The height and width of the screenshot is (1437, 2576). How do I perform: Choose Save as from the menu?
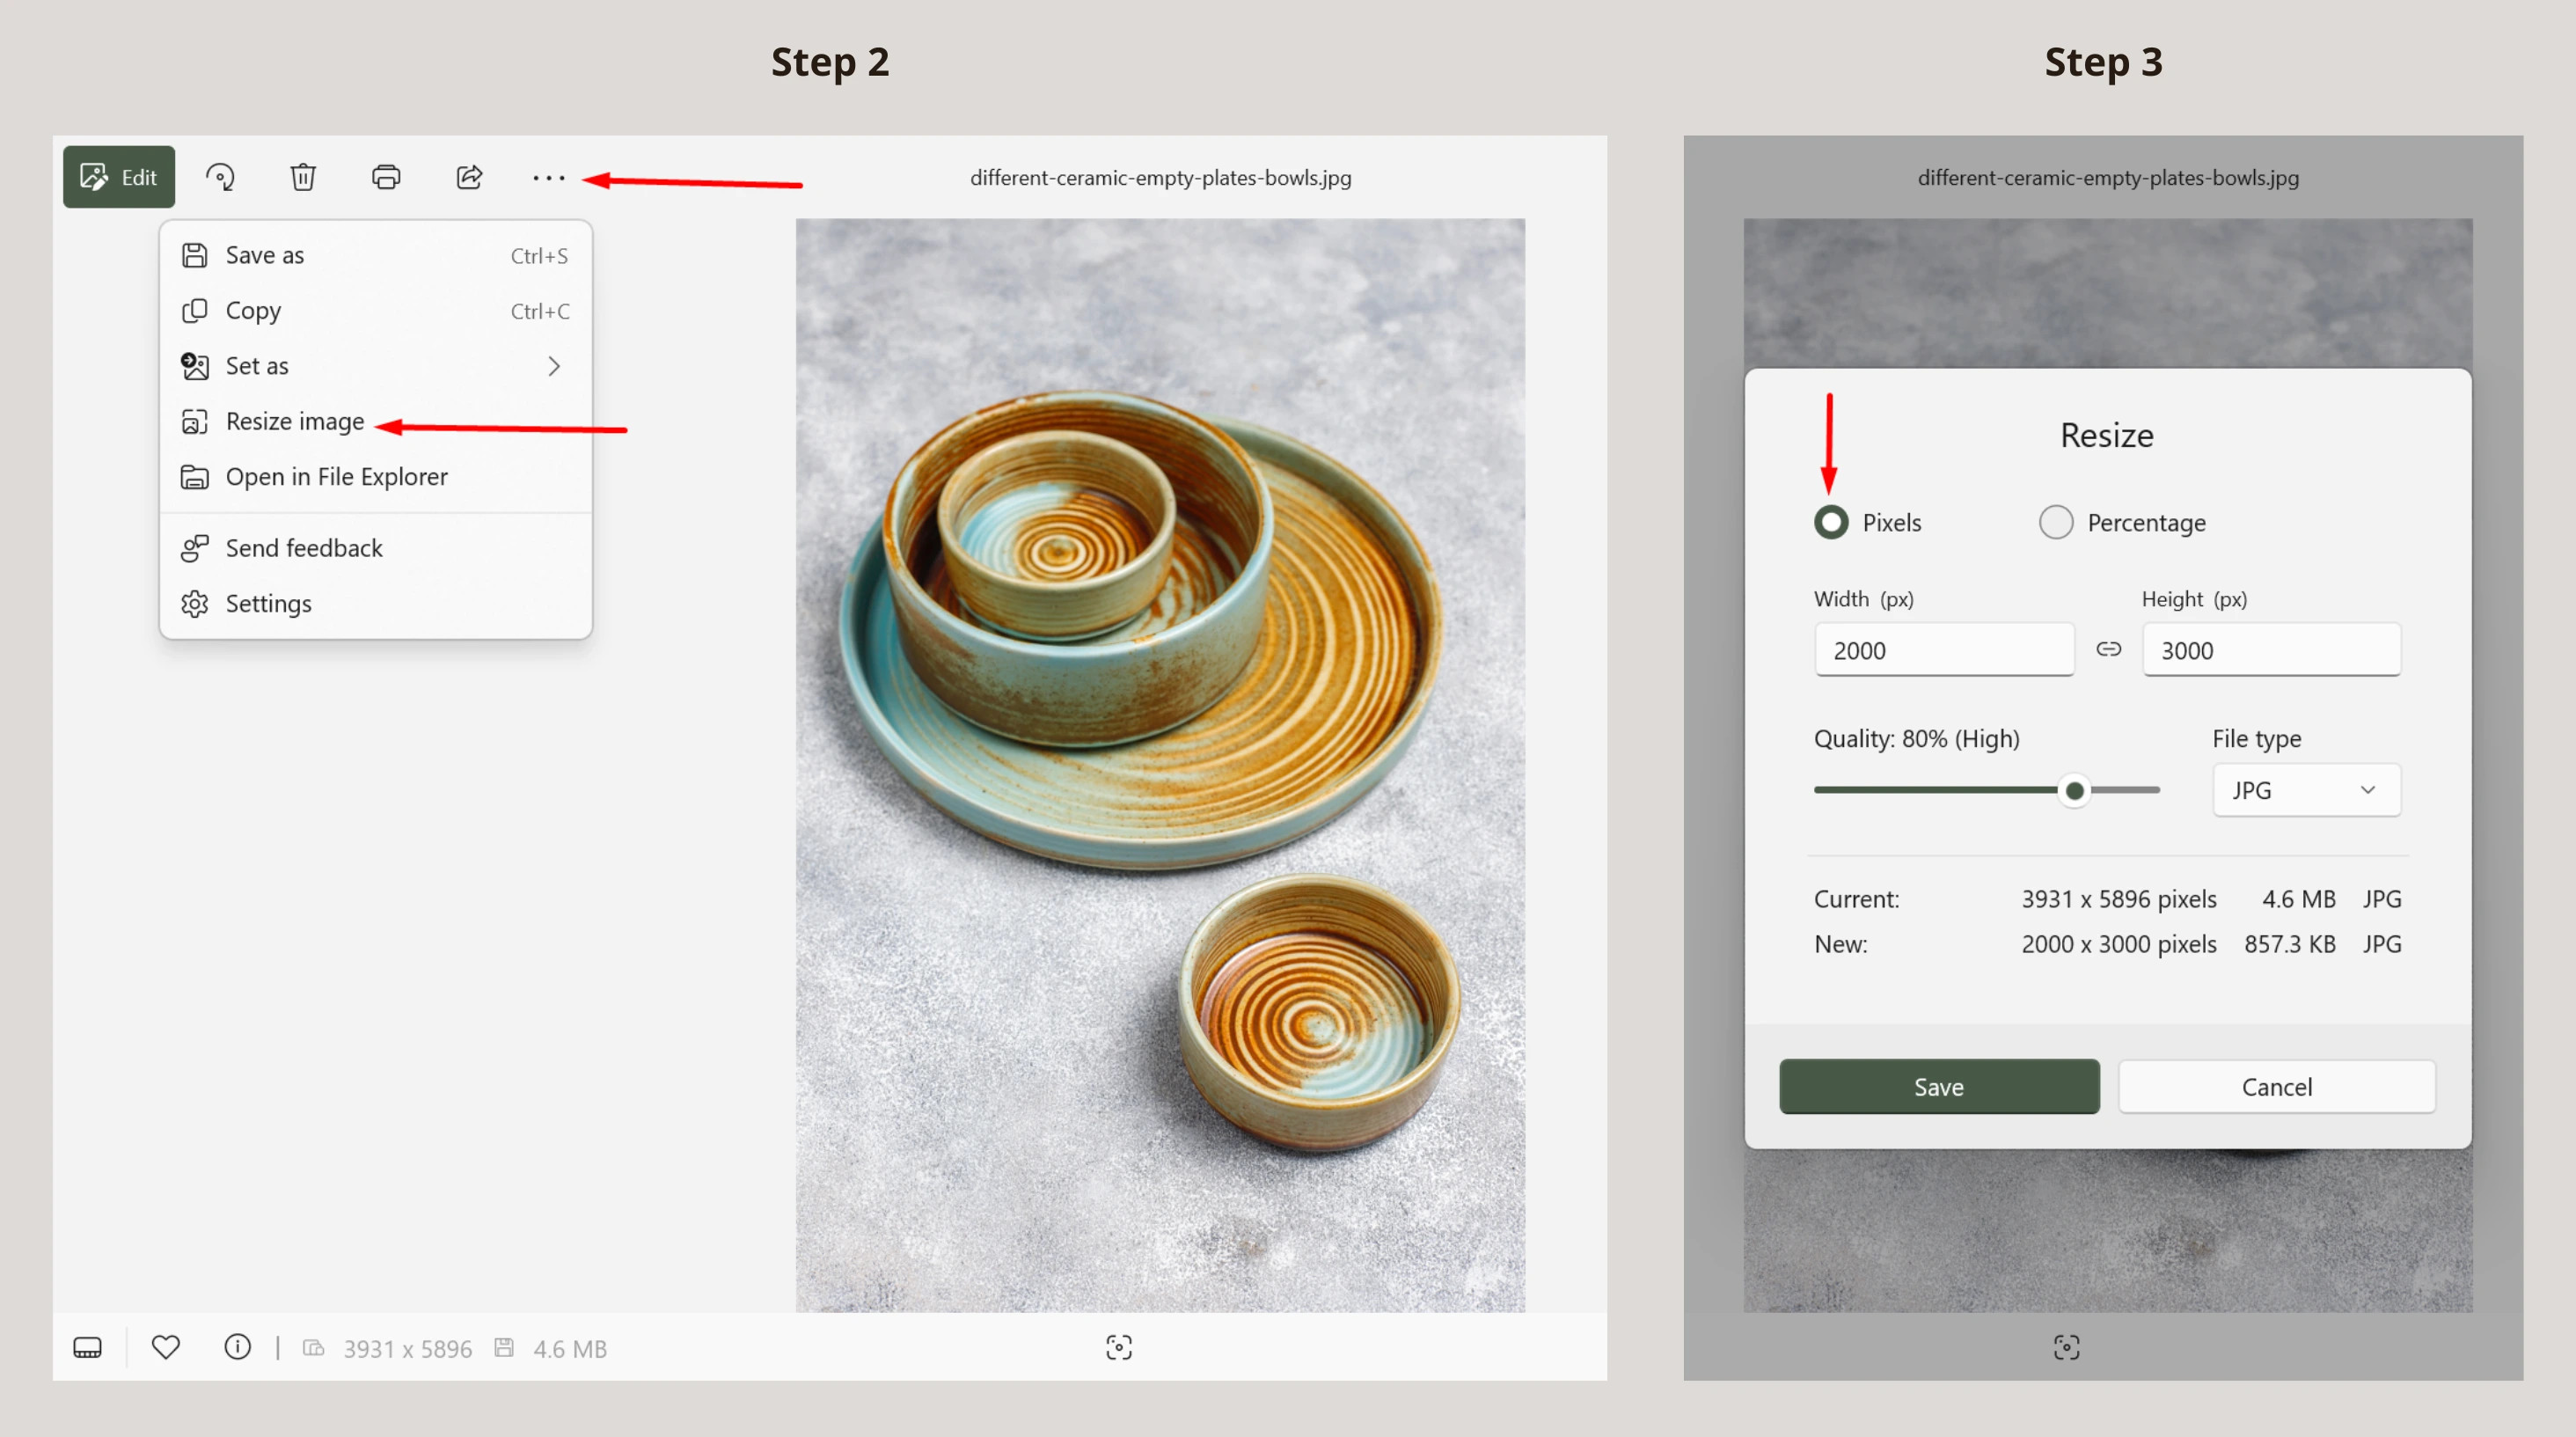coord(376,255)
